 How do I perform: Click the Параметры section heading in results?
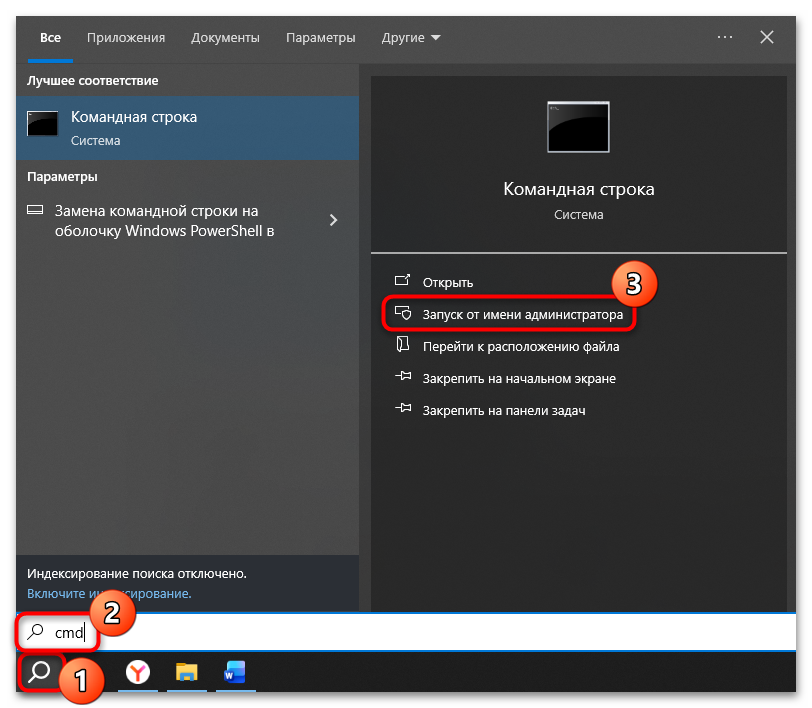coord(62,177)
